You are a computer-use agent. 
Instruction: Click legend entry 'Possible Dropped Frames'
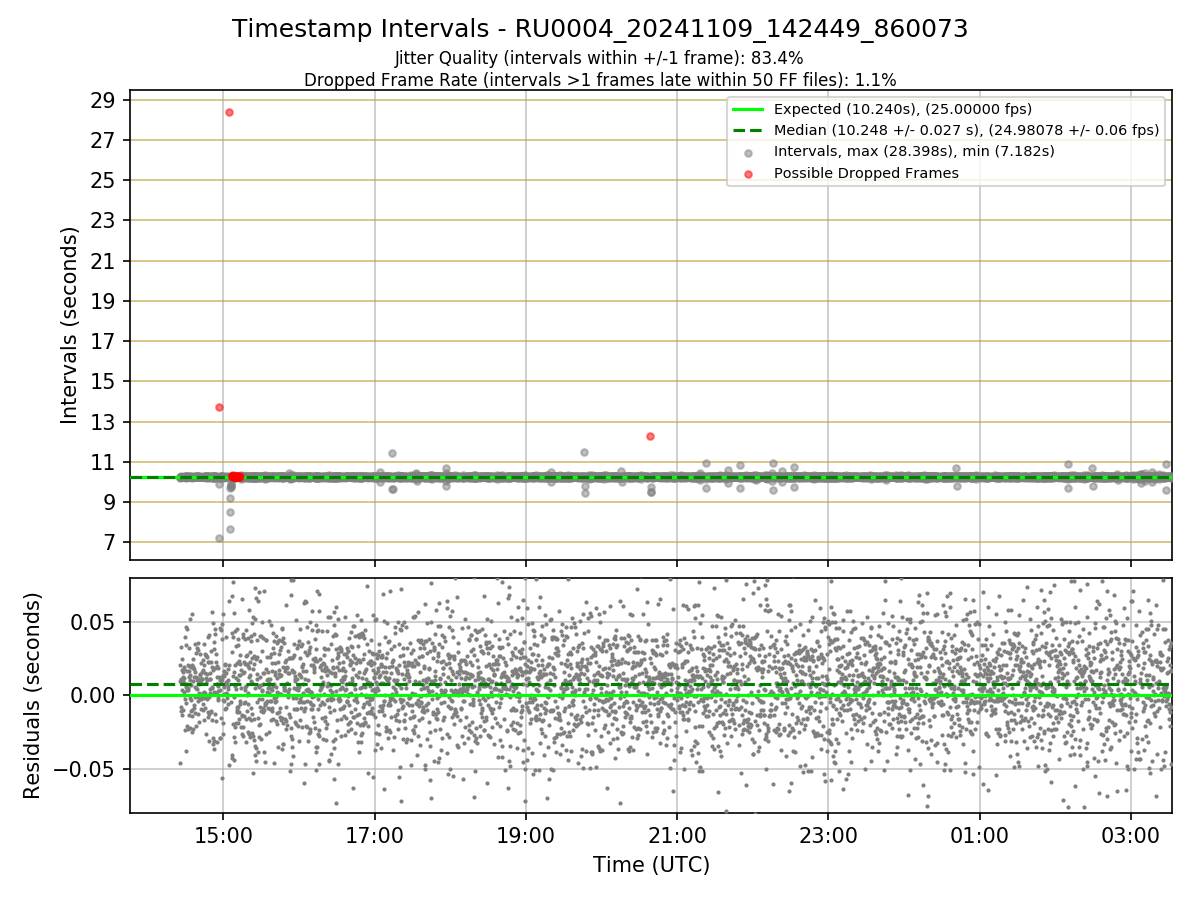tap(866, 173)
